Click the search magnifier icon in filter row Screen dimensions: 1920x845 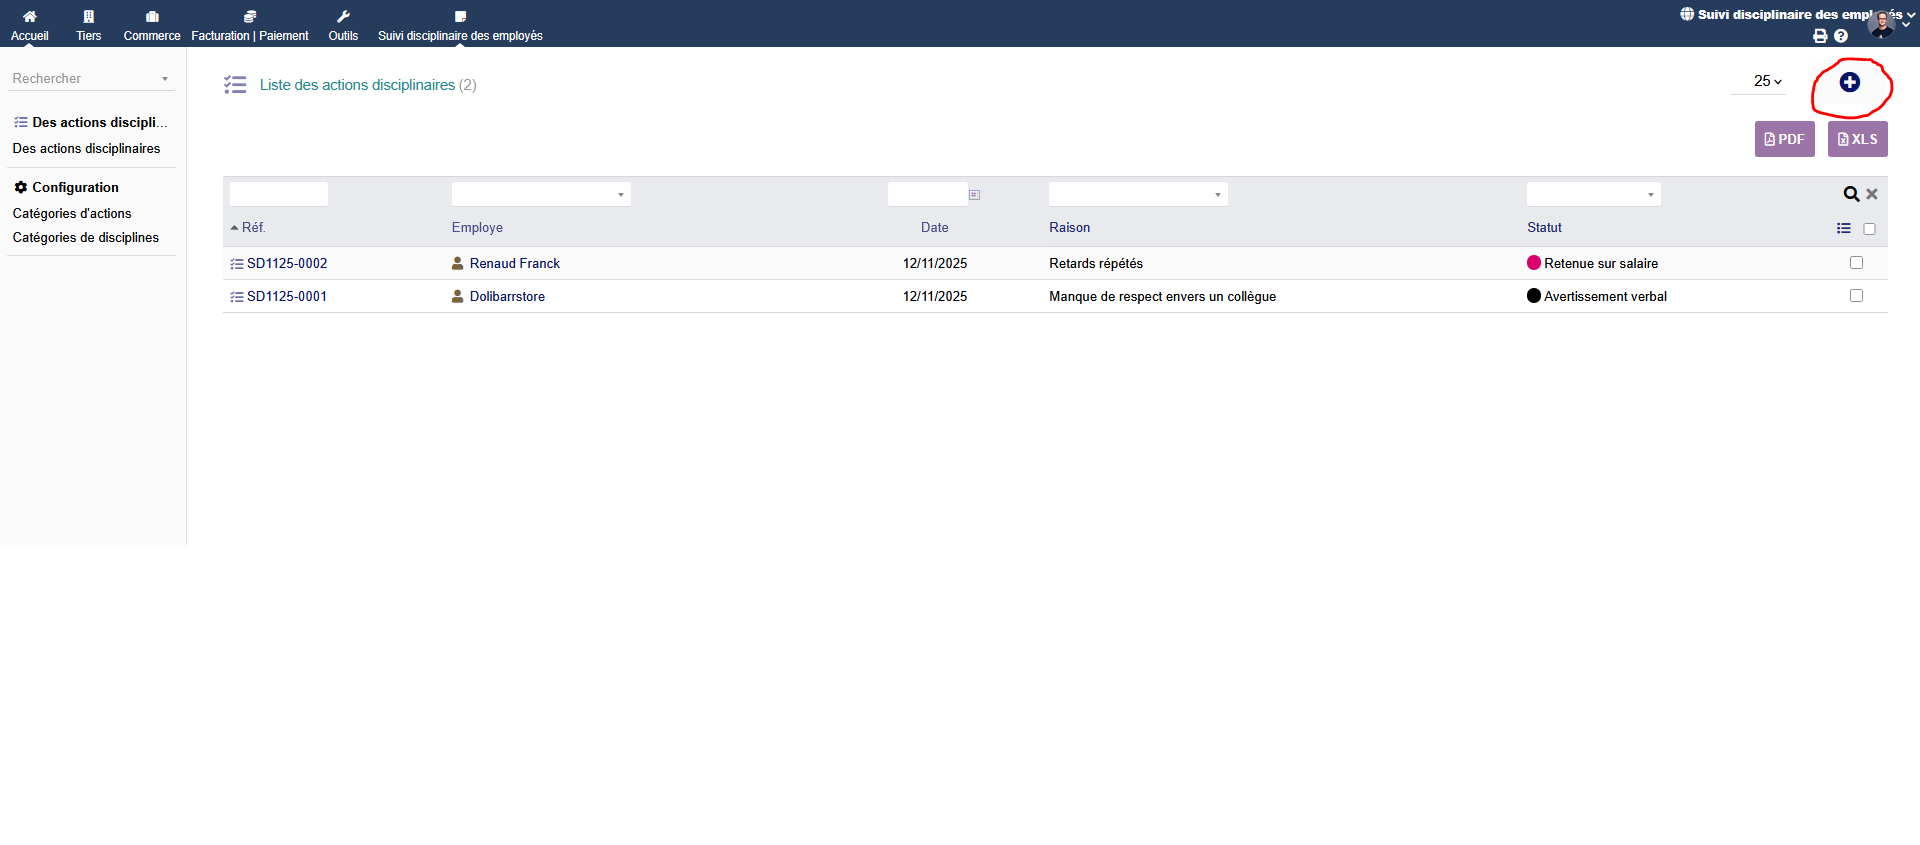point(1851,194)
